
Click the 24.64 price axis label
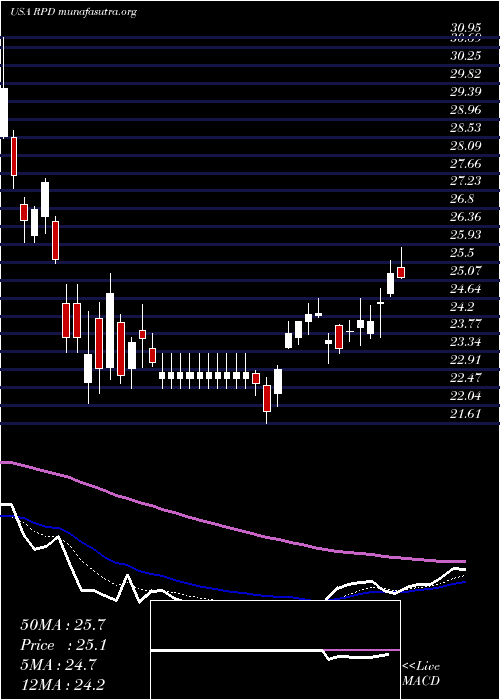pyautogui.click(x=465, y=288)
